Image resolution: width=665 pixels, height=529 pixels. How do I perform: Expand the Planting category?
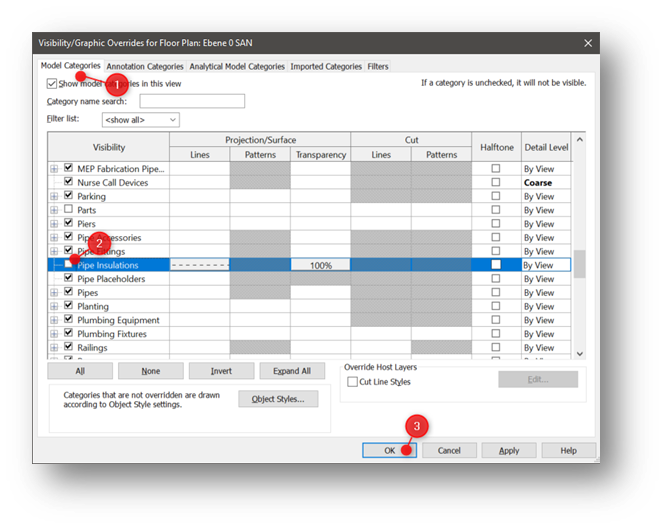coord(54,306)
